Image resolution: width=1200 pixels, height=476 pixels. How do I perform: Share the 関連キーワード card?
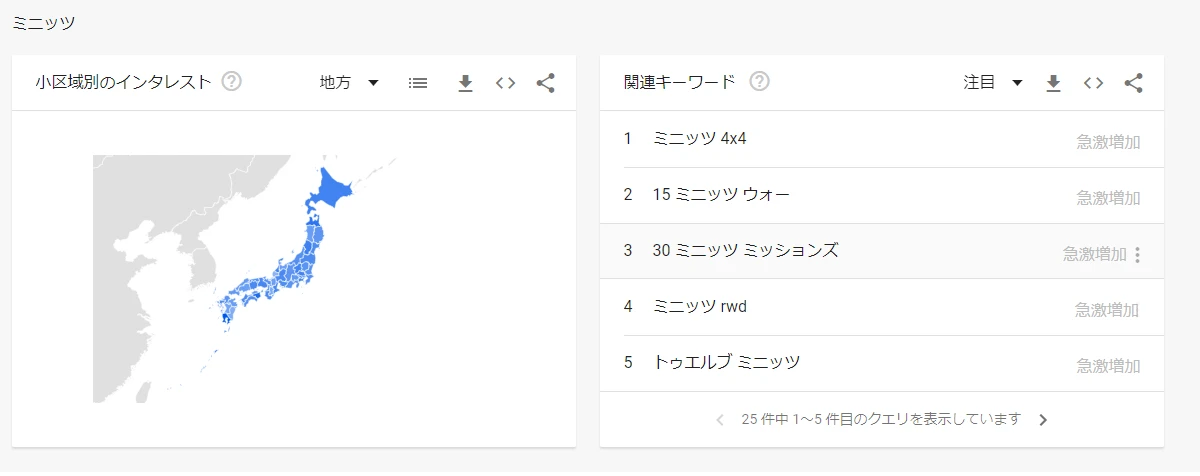[1133, 83]
